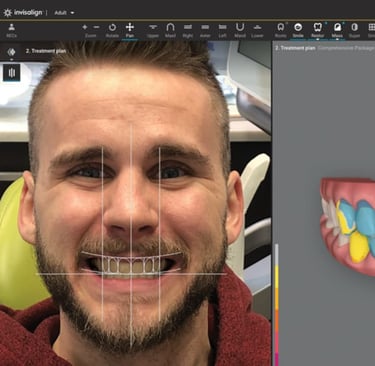Click the vertical bars comparison icon

(12, 73)
